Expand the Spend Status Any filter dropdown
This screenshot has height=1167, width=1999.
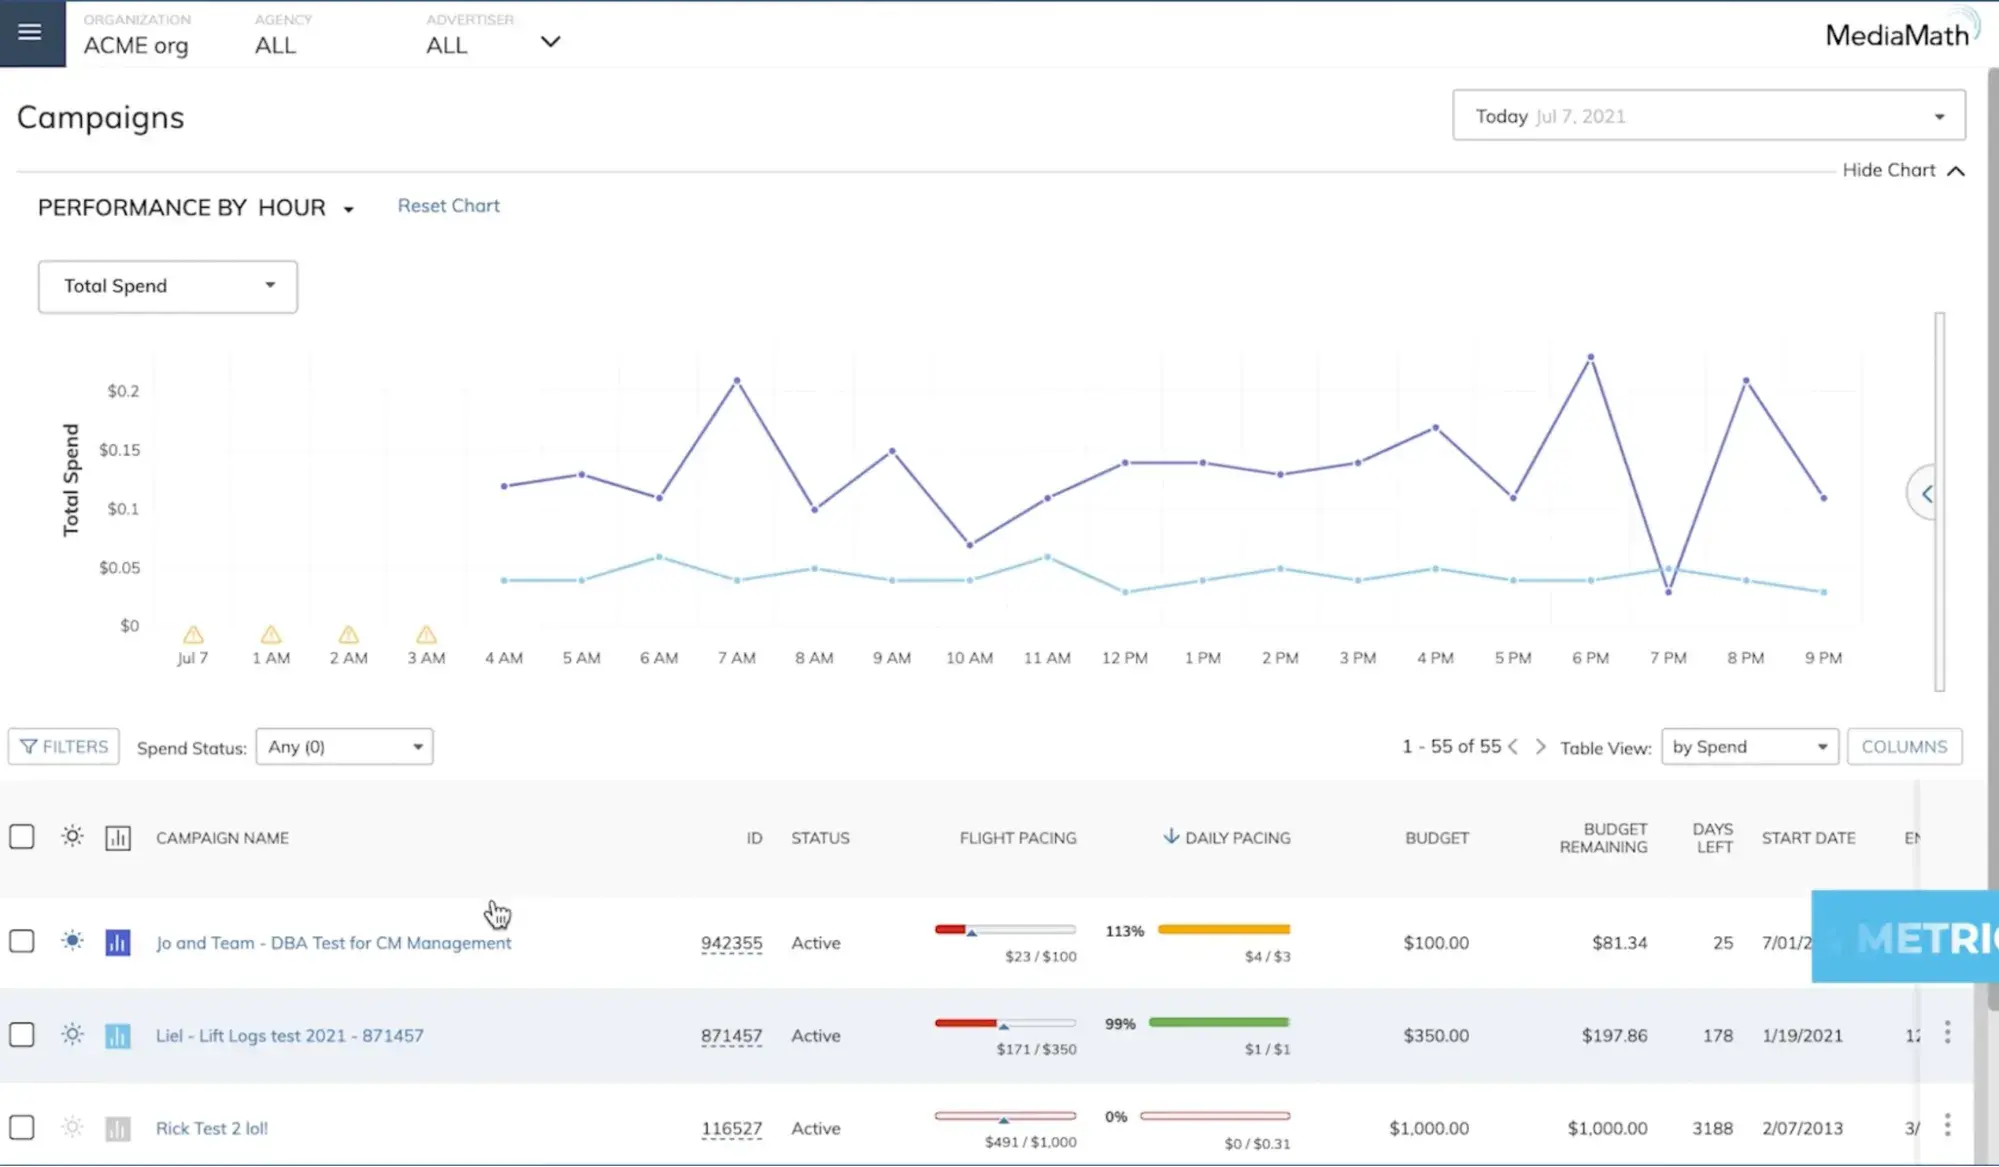click(x=343, y=746)
